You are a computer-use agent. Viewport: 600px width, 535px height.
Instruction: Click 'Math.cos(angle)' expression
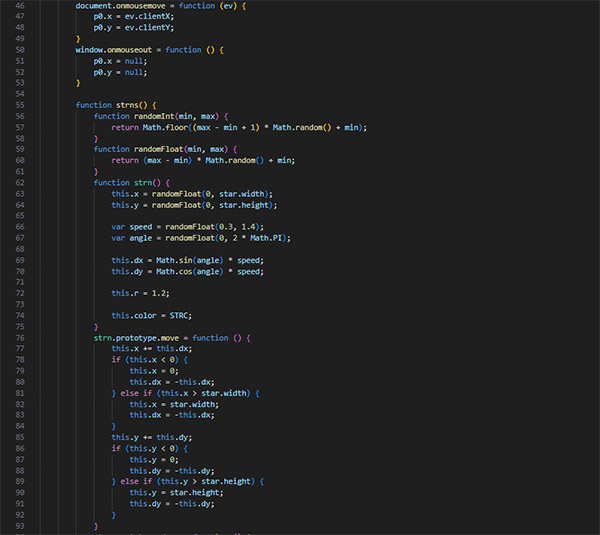coord(189,272)
